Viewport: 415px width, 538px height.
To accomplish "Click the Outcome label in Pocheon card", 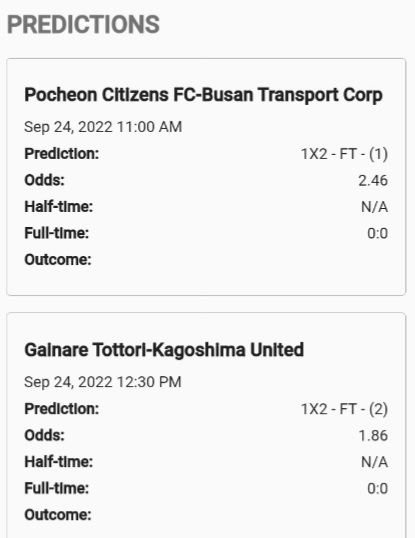I will 58,260.
